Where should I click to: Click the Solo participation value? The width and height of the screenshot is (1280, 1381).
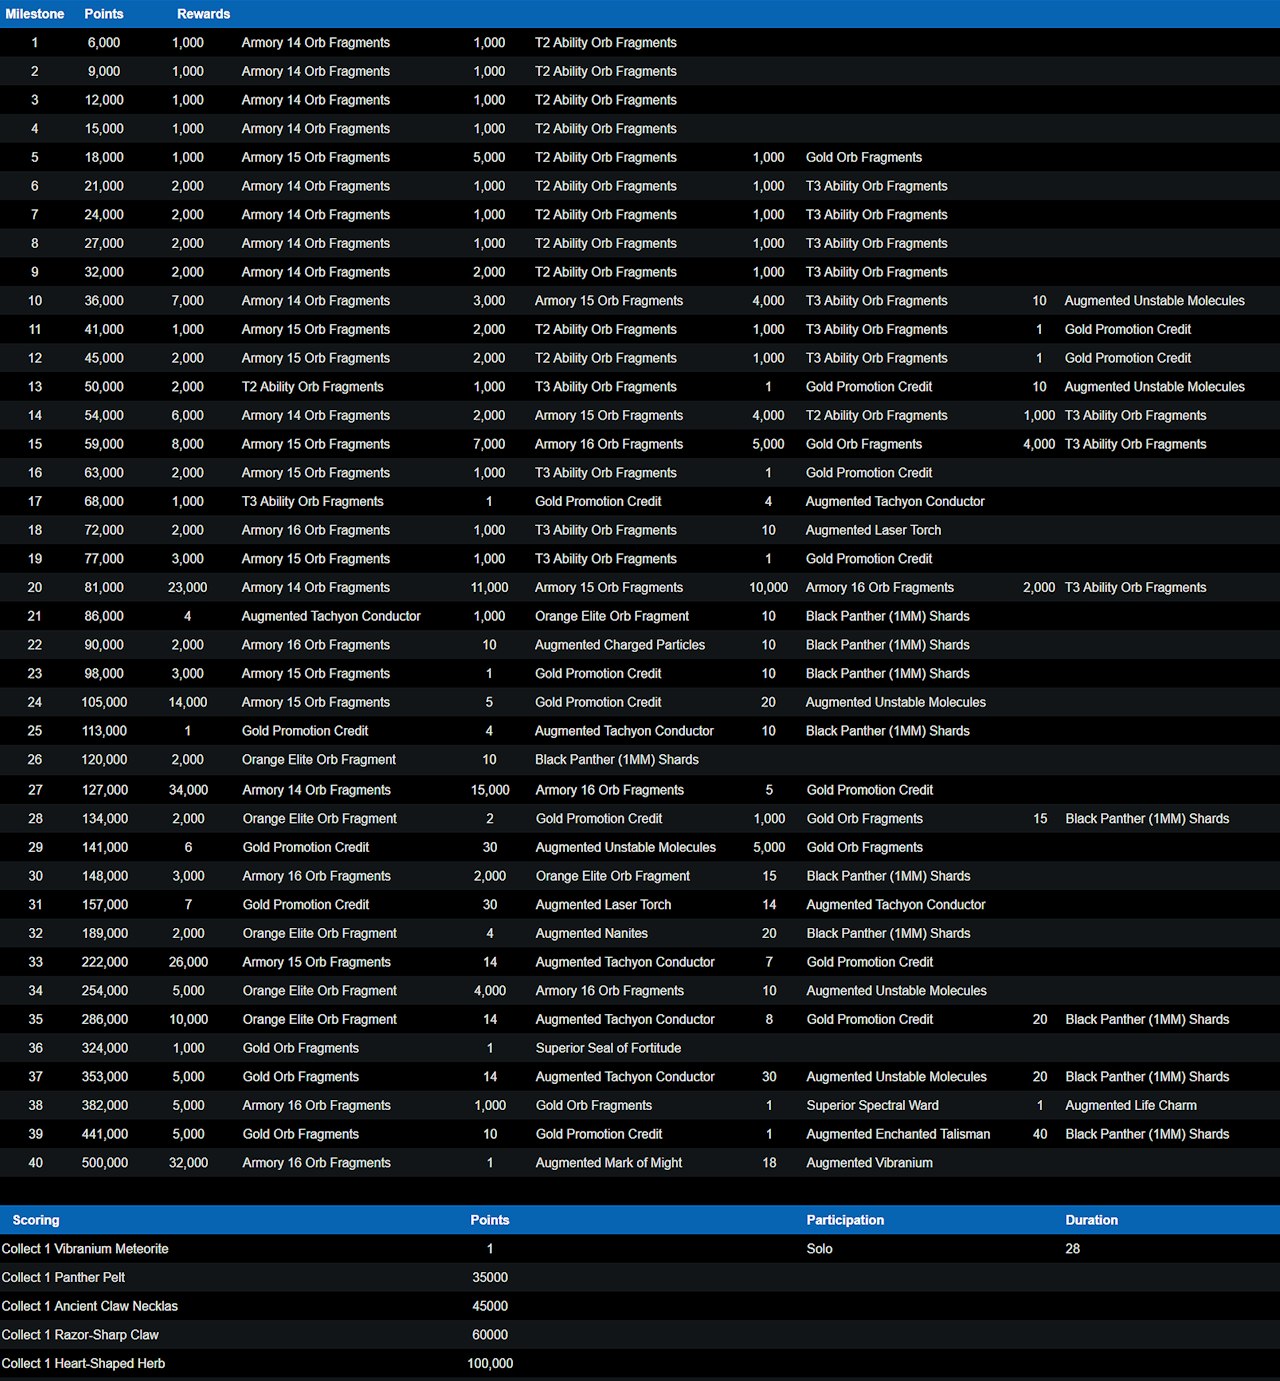pos(819,1249)
